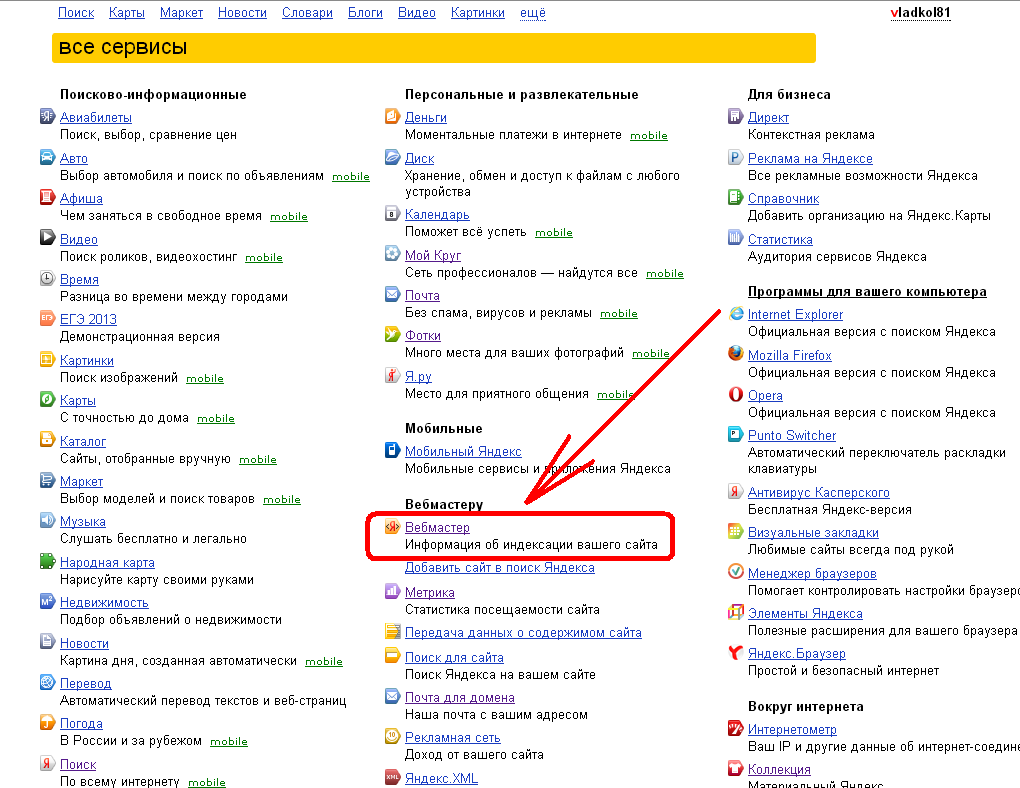The image size is (1020, 788).
Task: Open the vladkol81 account menu
Action: (920, 12)
